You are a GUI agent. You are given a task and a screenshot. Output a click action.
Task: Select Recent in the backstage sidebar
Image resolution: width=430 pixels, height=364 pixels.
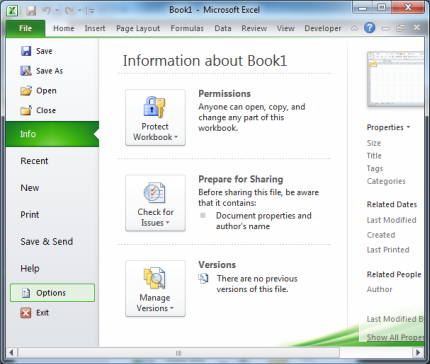tap(34, 161)
